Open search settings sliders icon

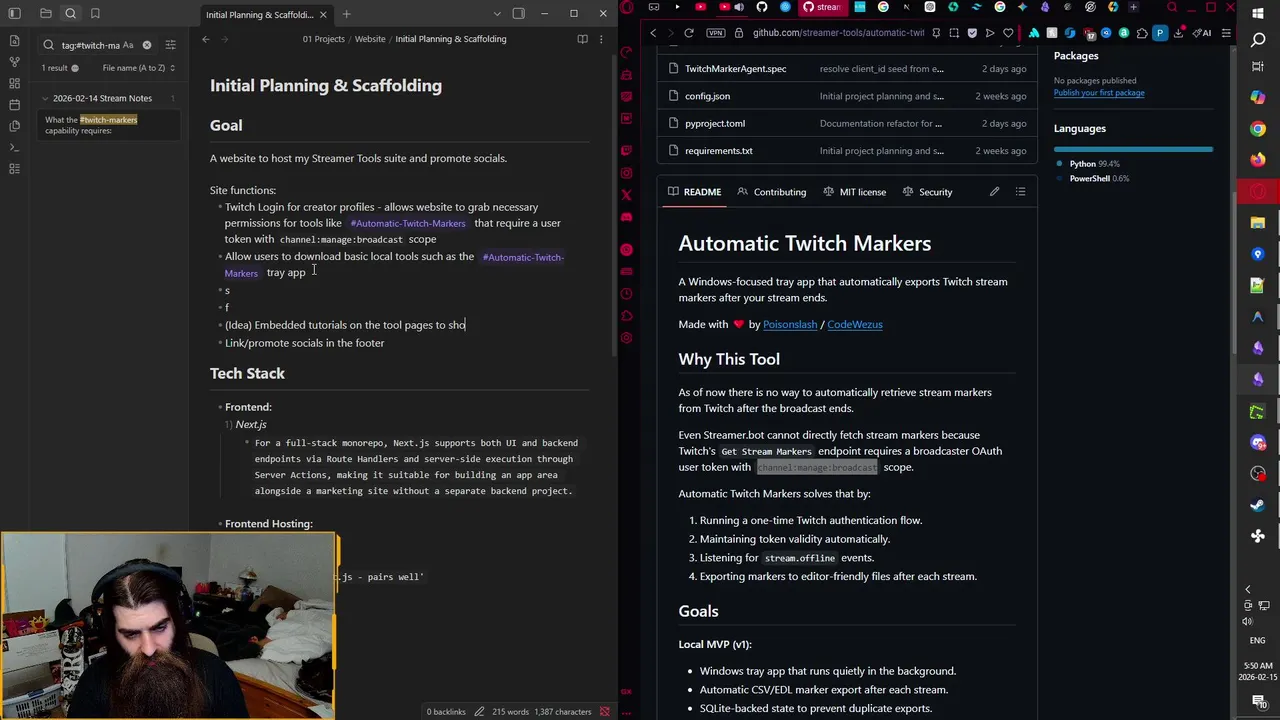(x=170, y=45)
